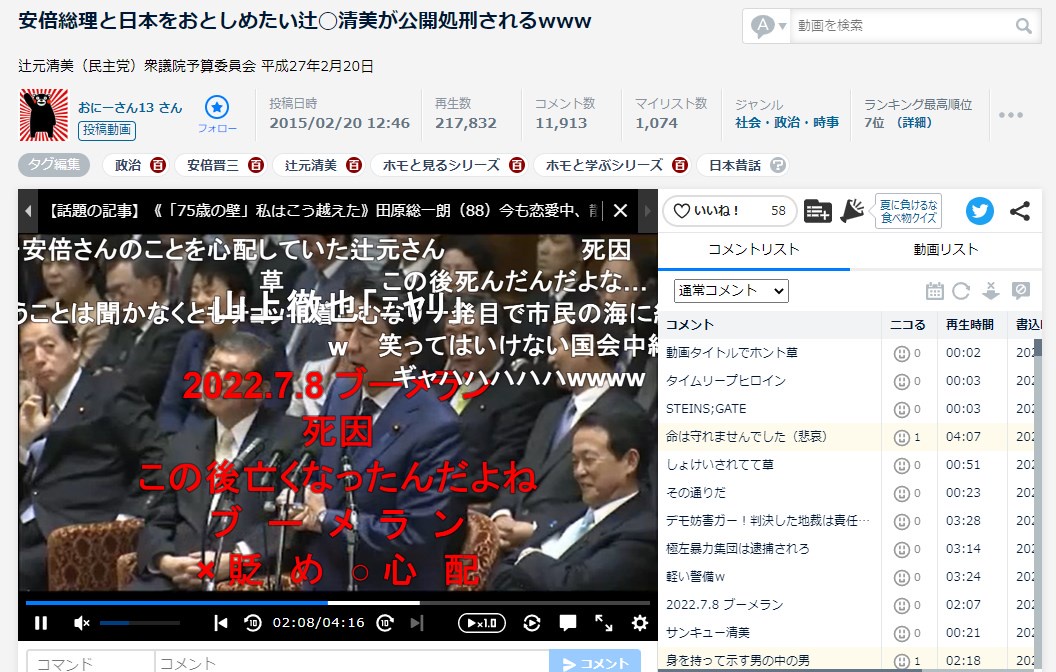Share the video on Twitter

tap(980, 211)
